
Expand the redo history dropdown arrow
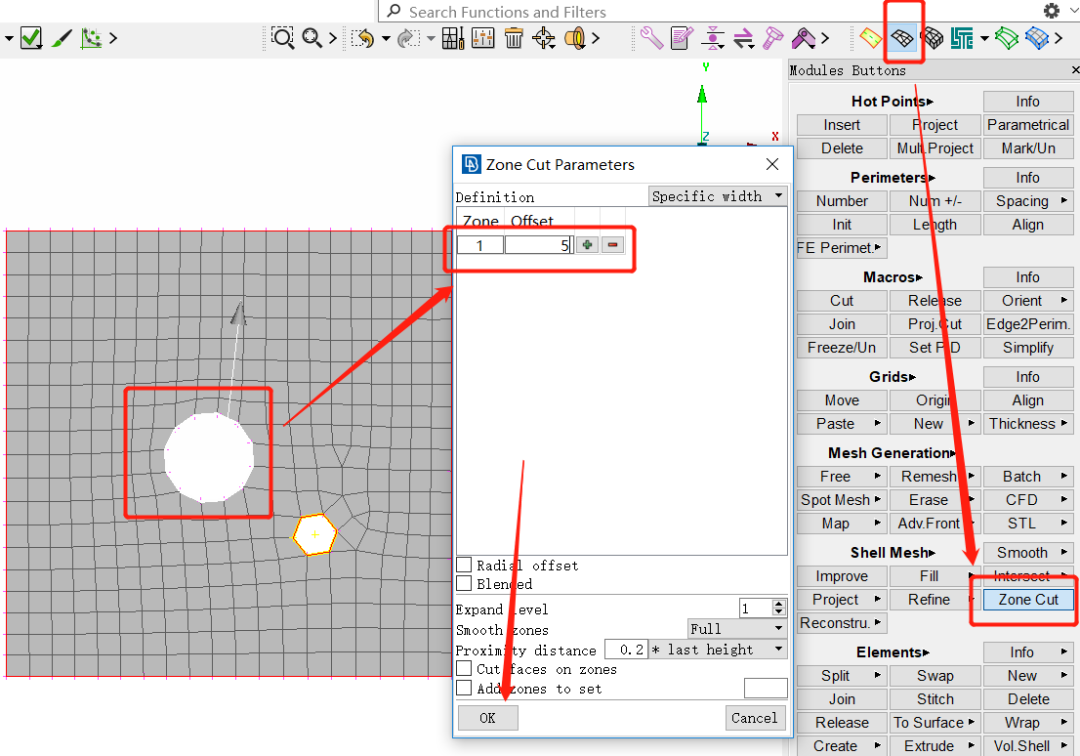click(x=430, y=38)
